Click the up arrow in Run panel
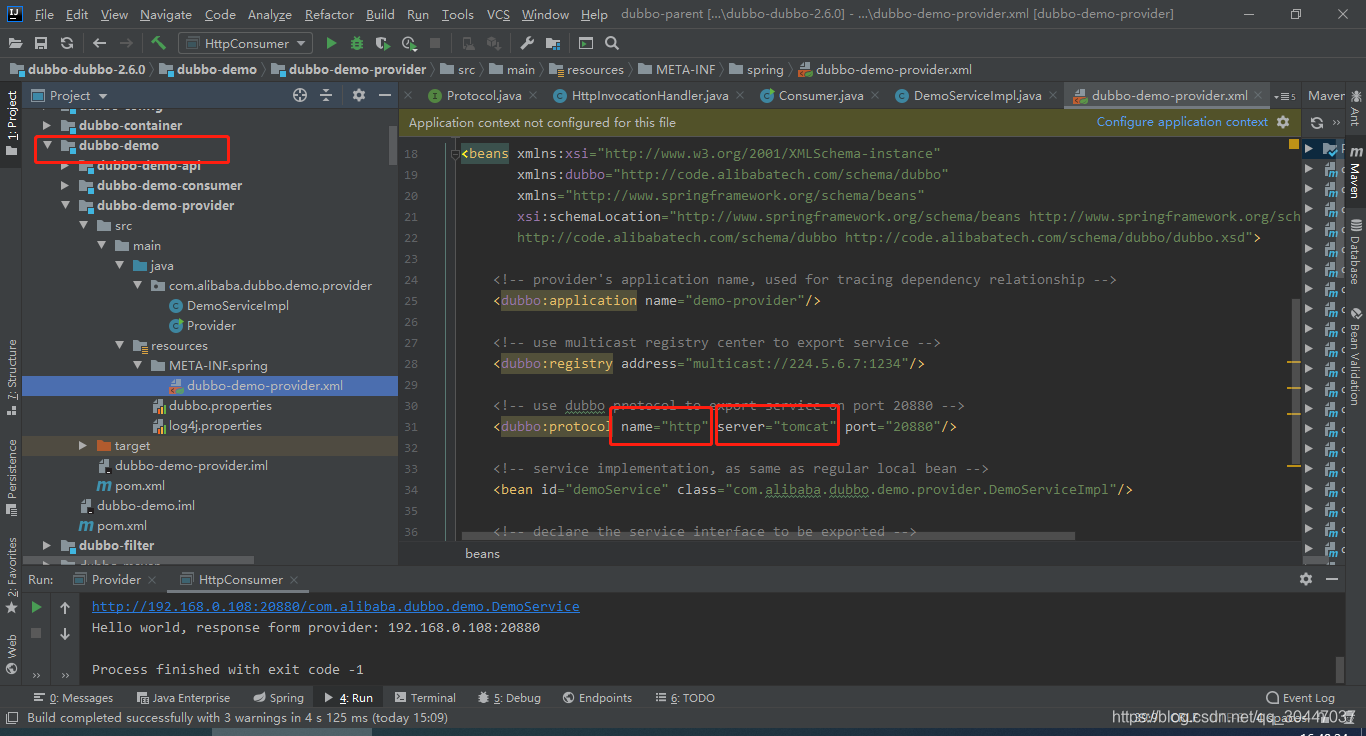 (x=65, y=607)
